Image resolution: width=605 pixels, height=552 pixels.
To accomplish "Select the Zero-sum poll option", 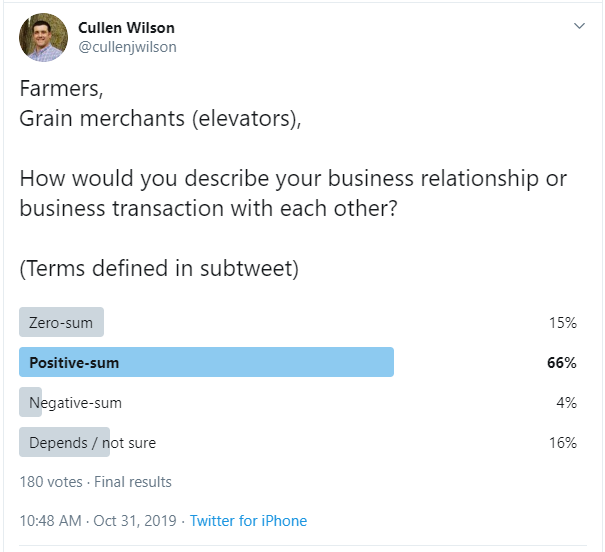I will (61, 323).
